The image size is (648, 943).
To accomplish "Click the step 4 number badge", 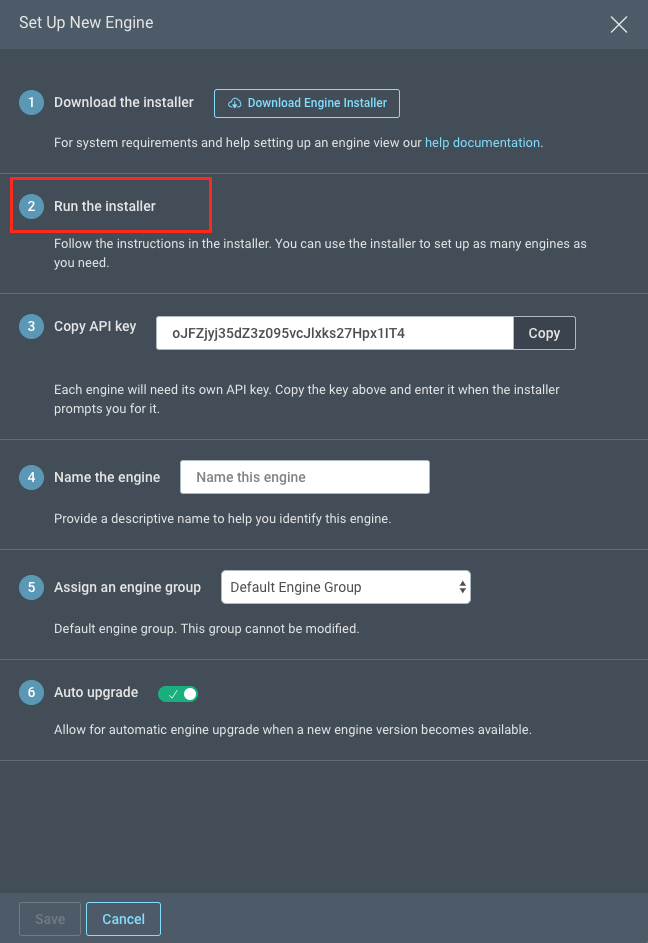I will click(x=31, y=478).
